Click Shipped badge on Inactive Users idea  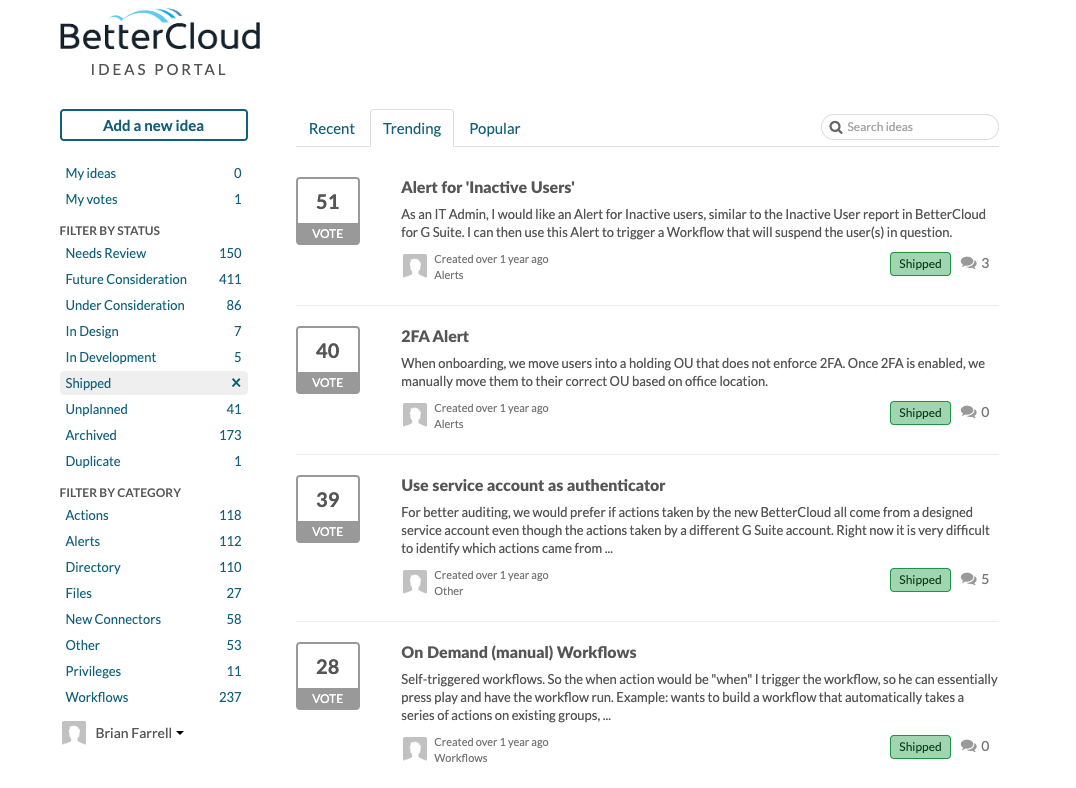point(920,264)
